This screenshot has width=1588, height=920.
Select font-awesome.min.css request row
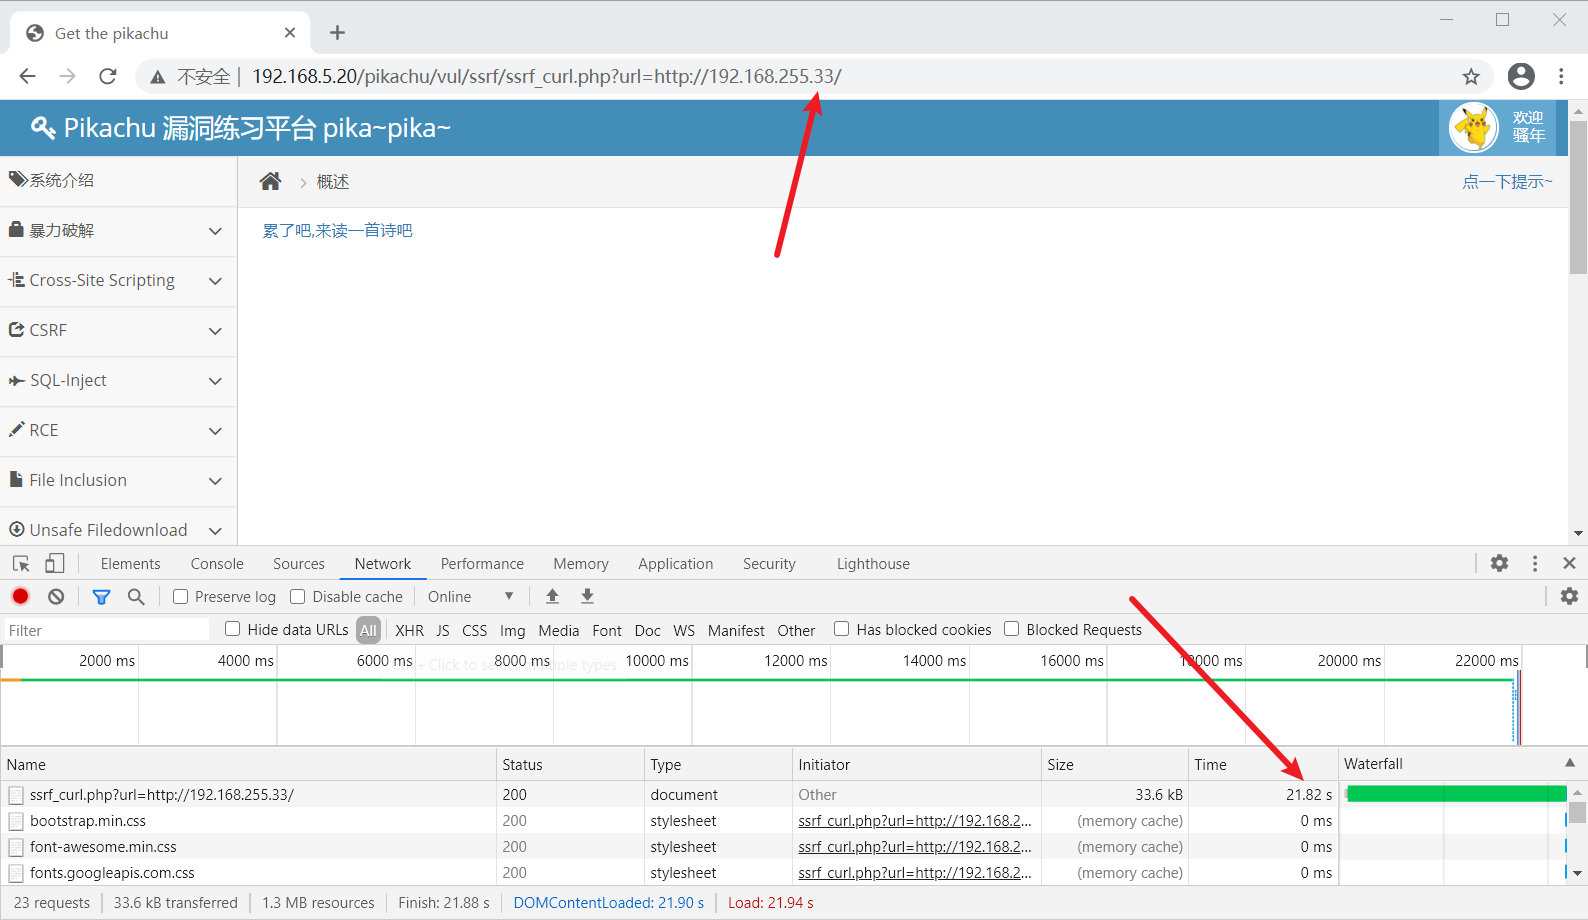point(669,847)
